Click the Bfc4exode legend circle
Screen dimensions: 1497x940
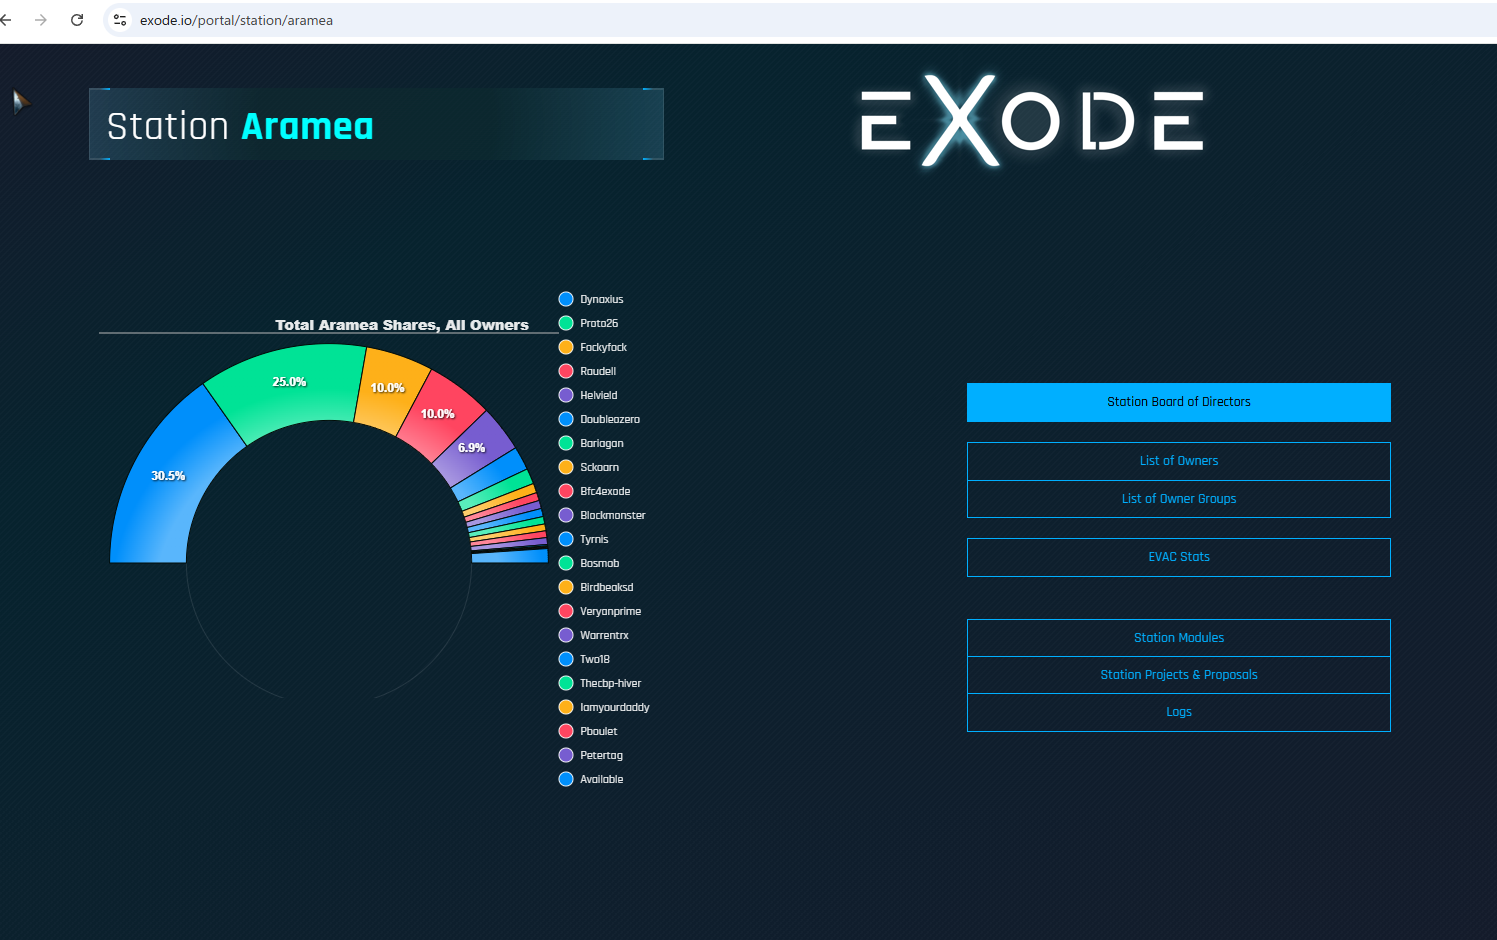click(566, 491)
